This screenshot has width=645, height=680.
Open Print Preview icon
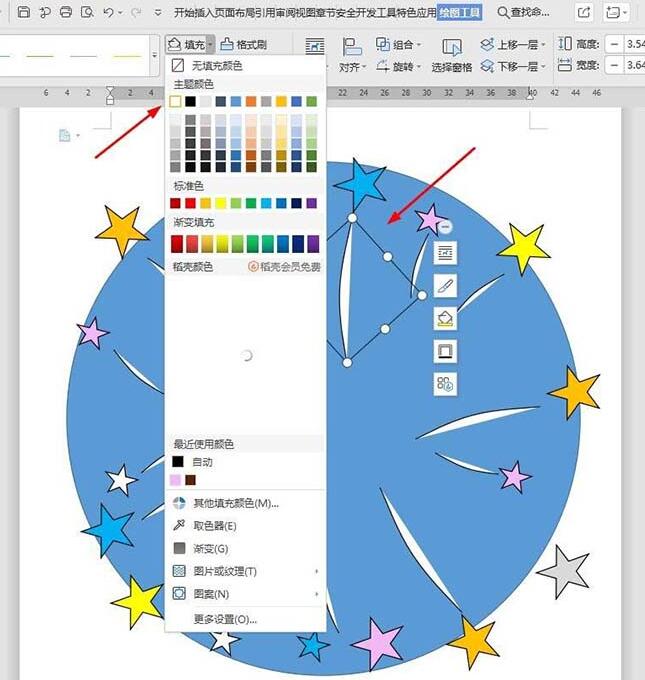(x=87, y=12)
